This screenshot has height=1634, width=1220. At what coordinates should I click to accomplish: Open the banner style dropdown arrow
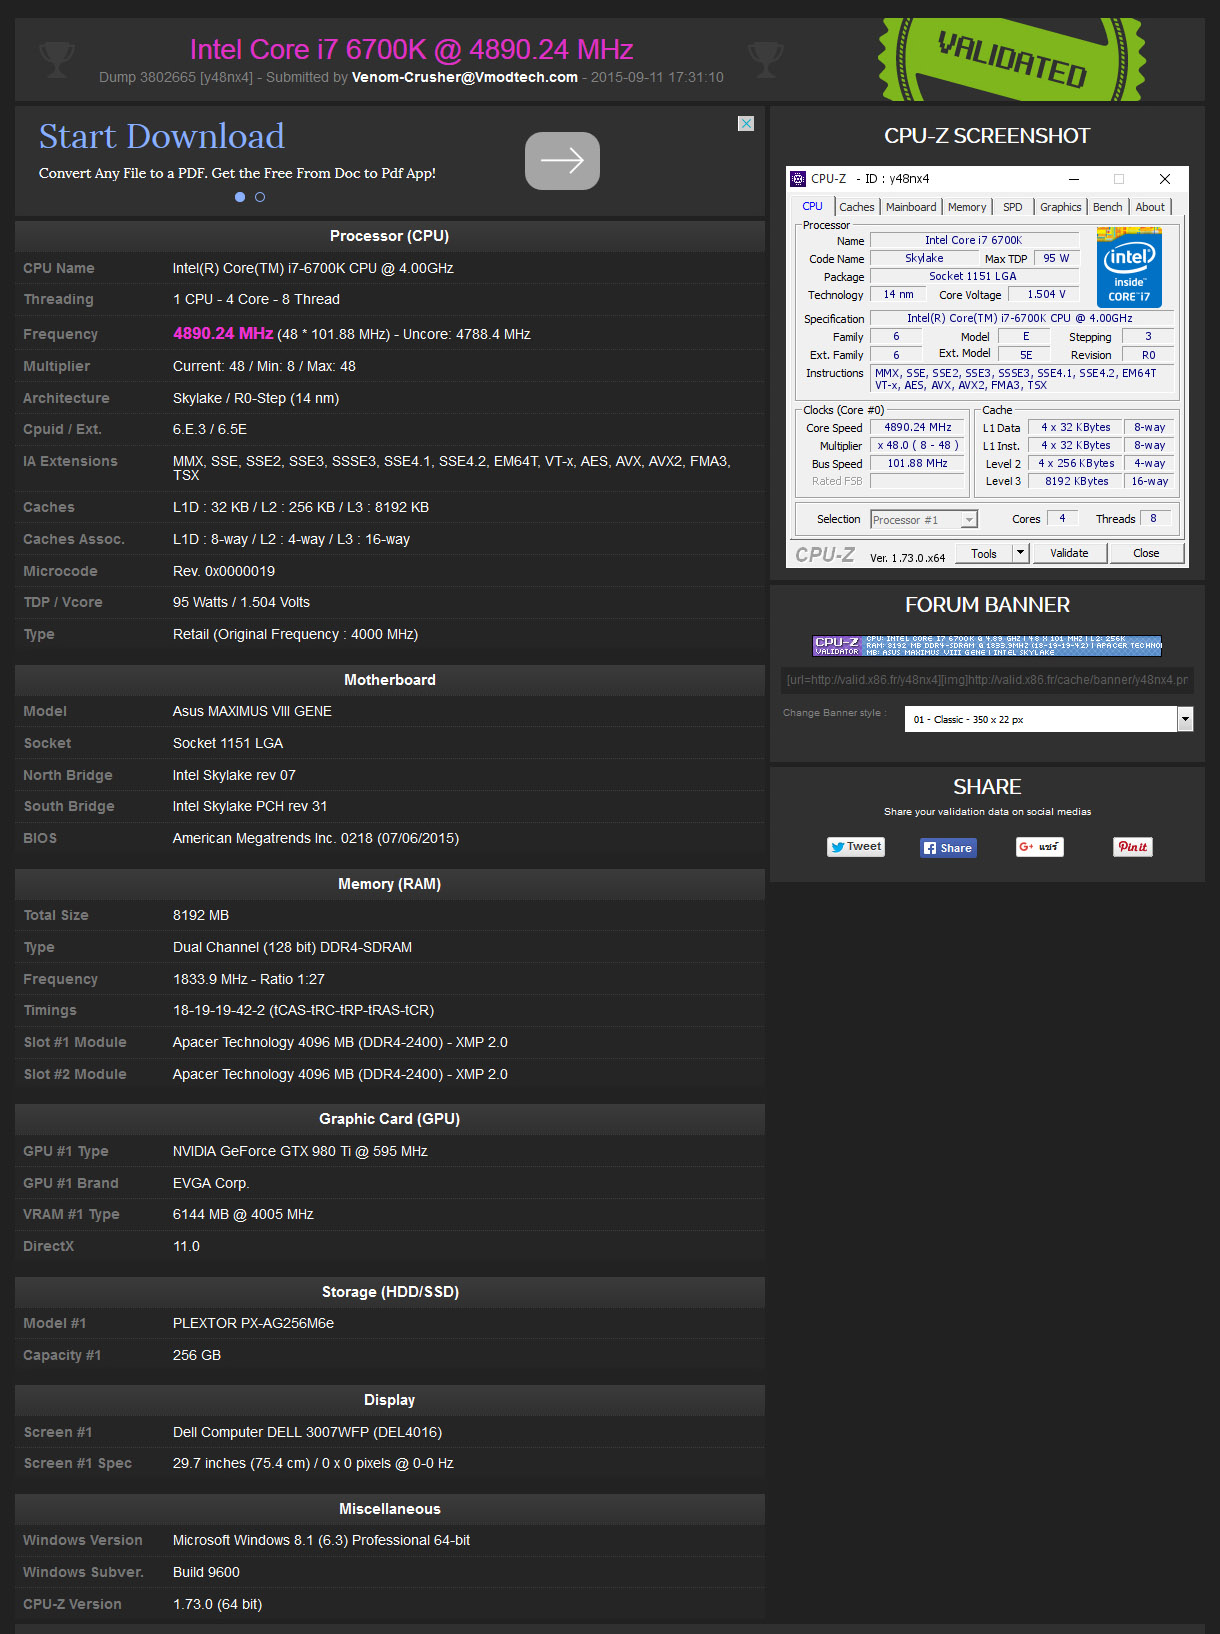pyautogui.click(x=1185, y=719)
